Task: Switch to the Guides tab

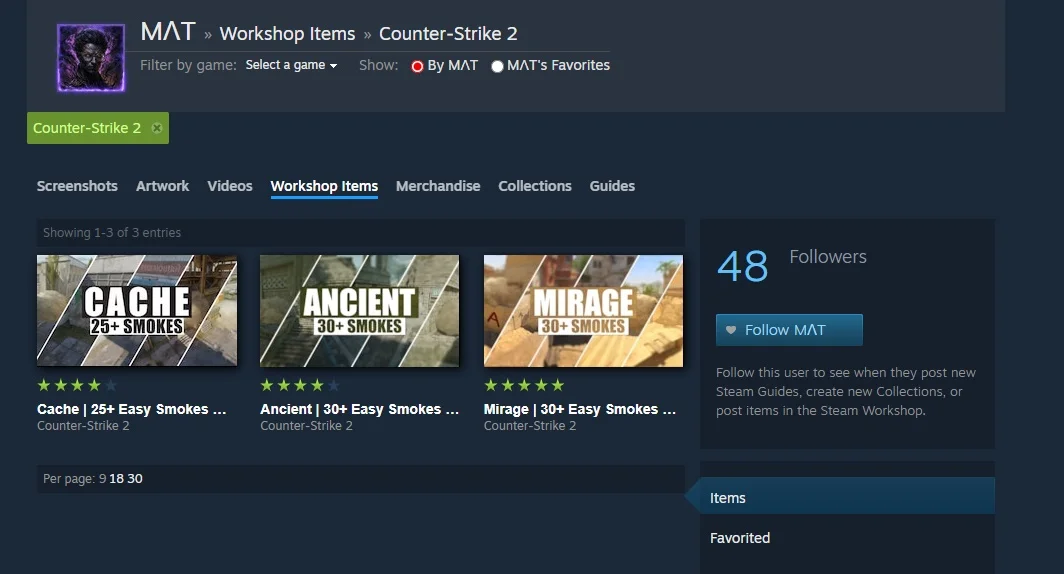Action: pos(612,186)
